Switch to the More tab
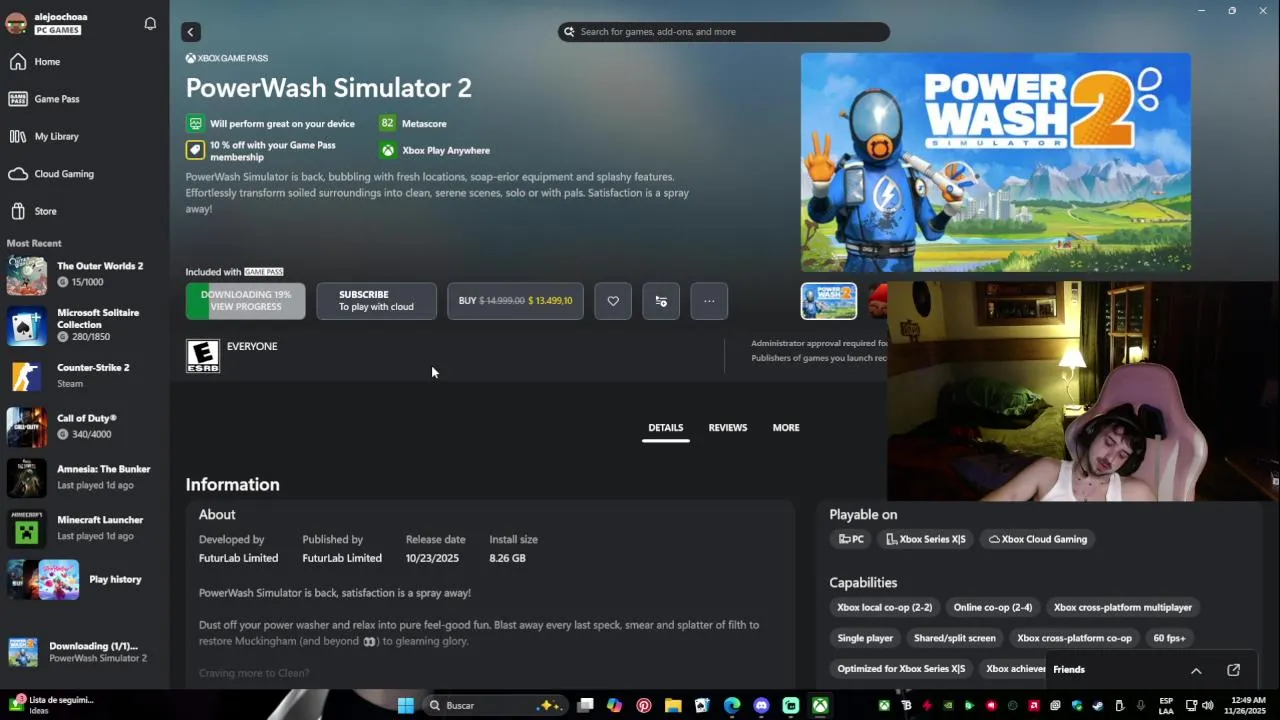Screen dimensions: 1280x720 pyautogui.click(x=786, y=428)
